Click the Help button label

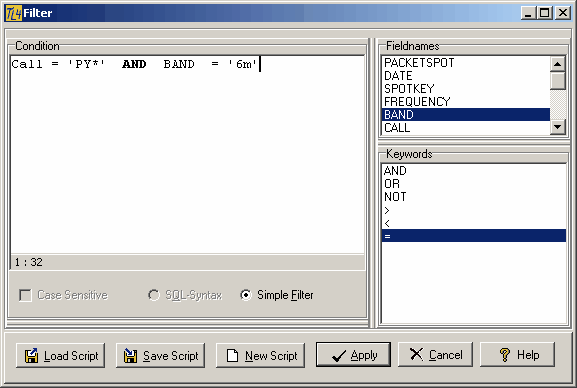[x=528, y=355]
